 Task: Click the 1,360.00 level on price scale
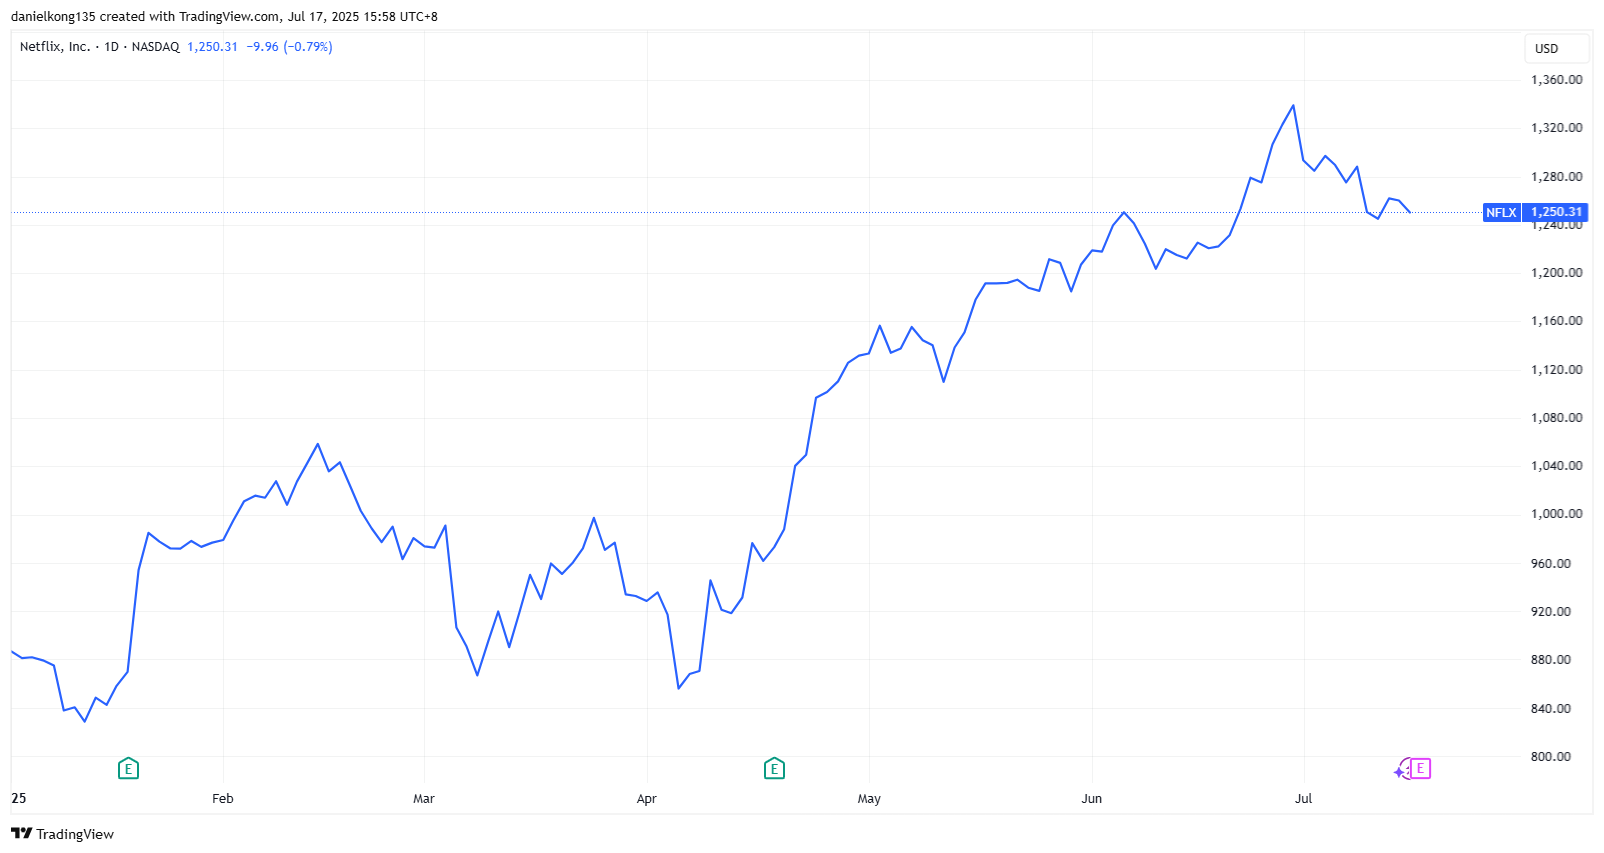(x=1557, y=80)
